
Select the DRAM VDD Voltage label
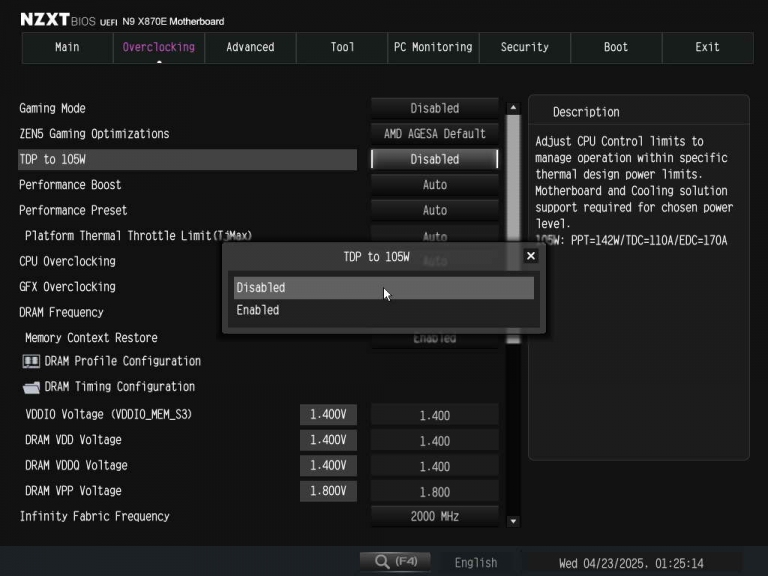pyautogui.click(x=73, y=440)
